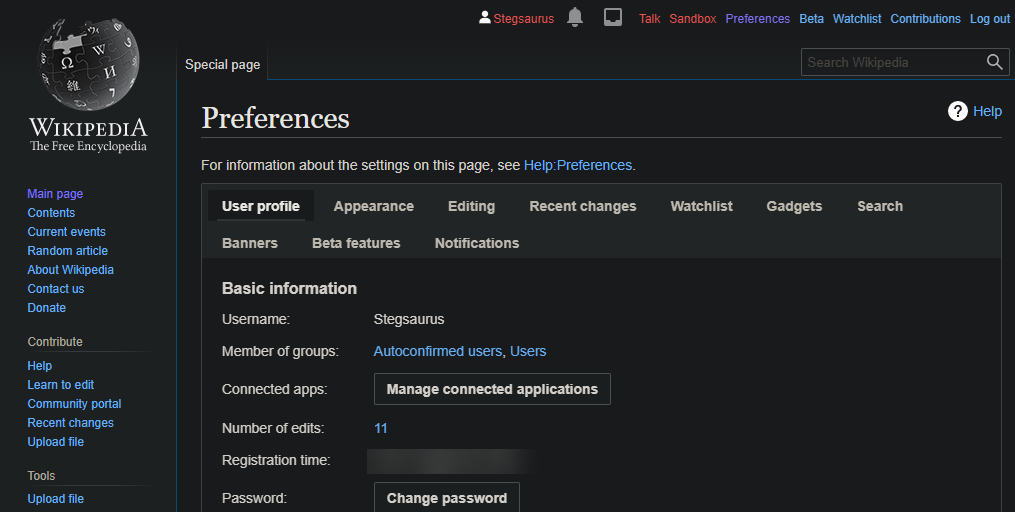
Task: Open the Help:Preferences link
Action: click(x=578, y=165)
